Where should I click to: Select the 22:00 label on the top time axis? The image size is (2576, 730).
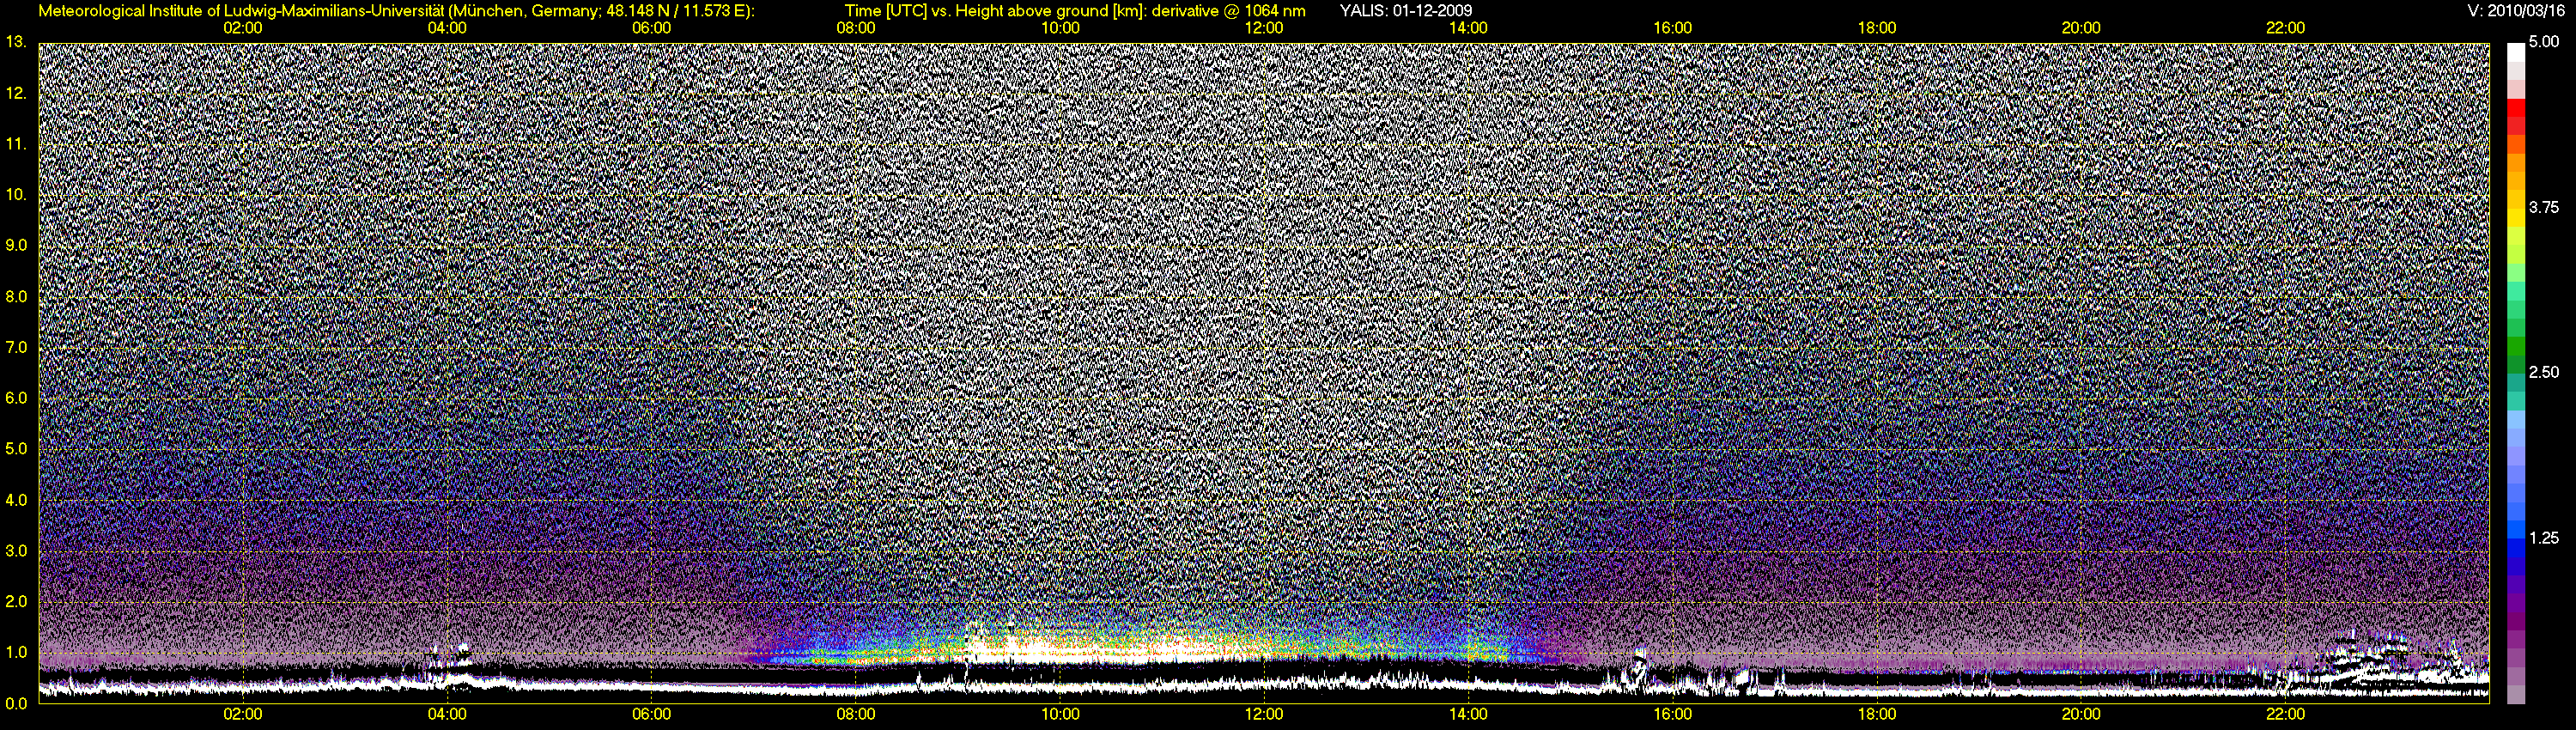pyautogui.click(x=2285, y=28)
